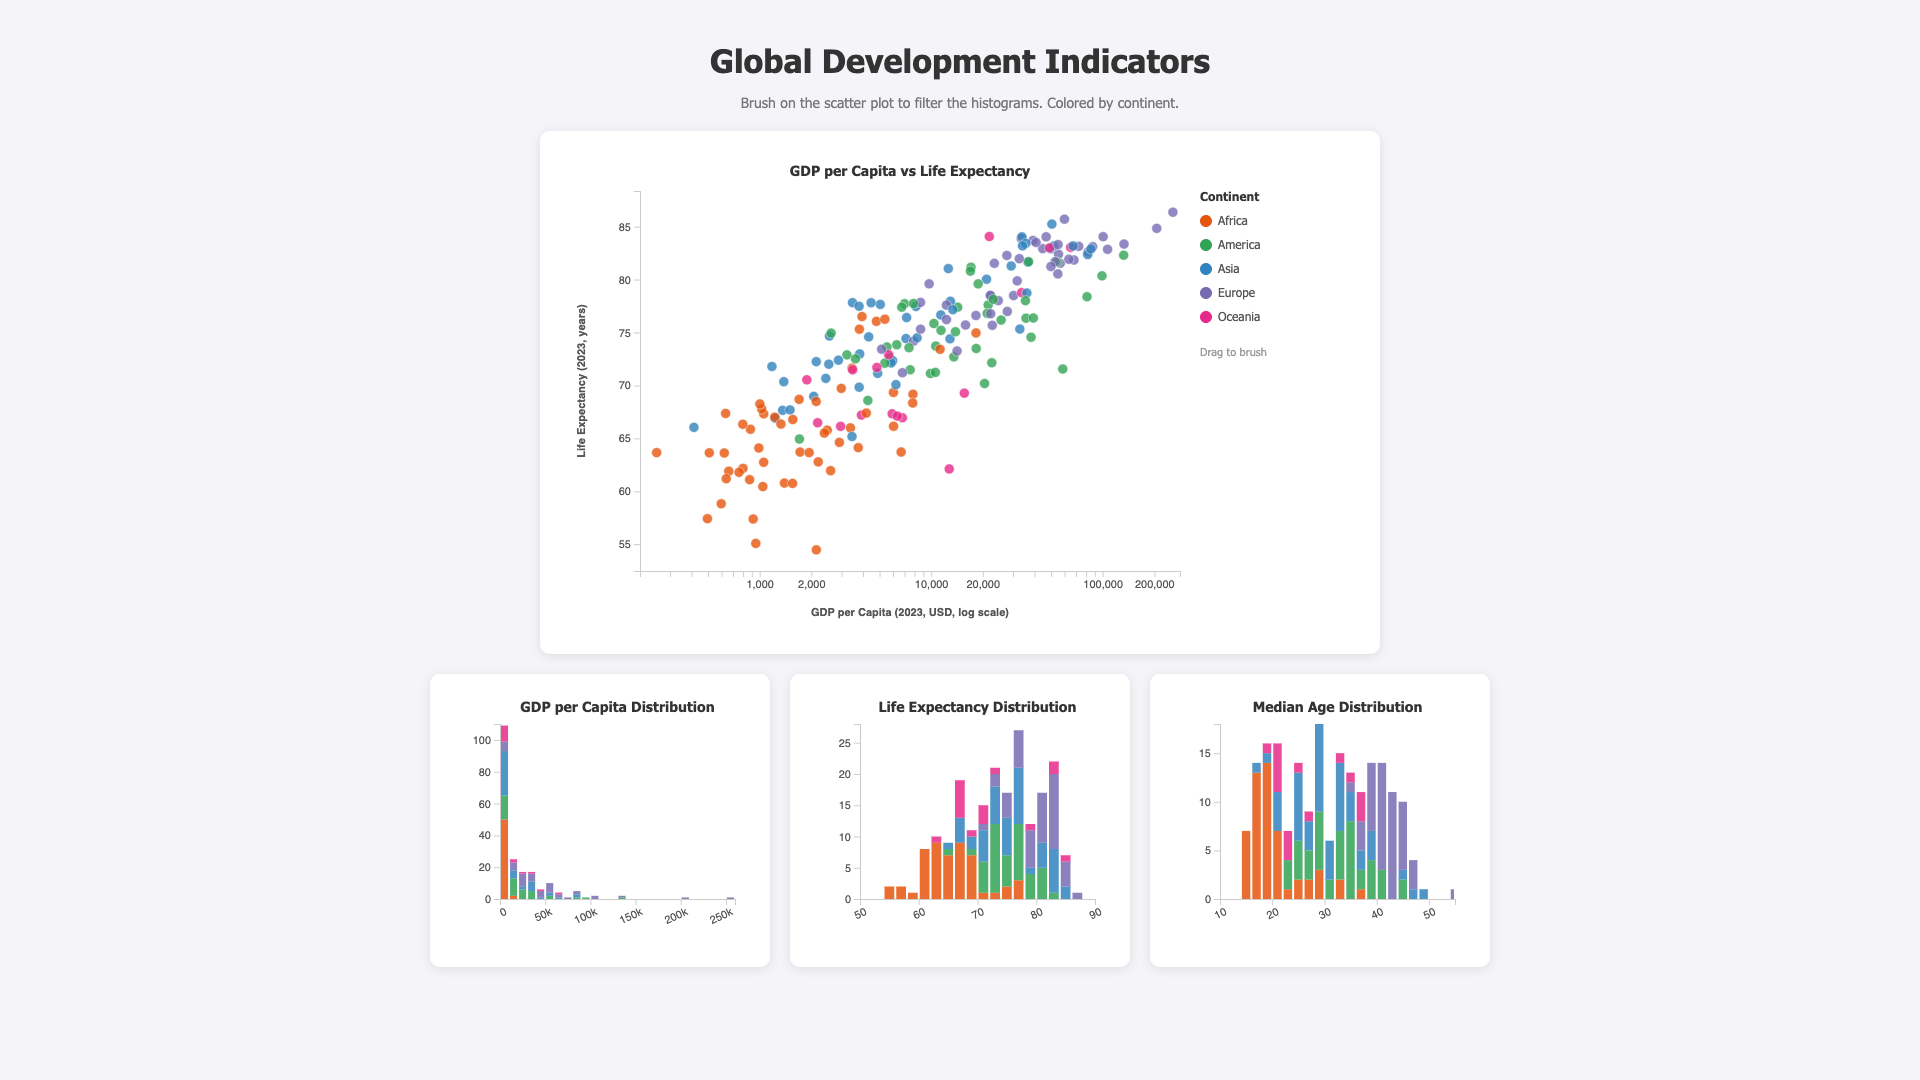Click the 1,000 tick on scatter x-axis
Viewport: 1920px width, 1080px height.
click(x=760, y=585)
